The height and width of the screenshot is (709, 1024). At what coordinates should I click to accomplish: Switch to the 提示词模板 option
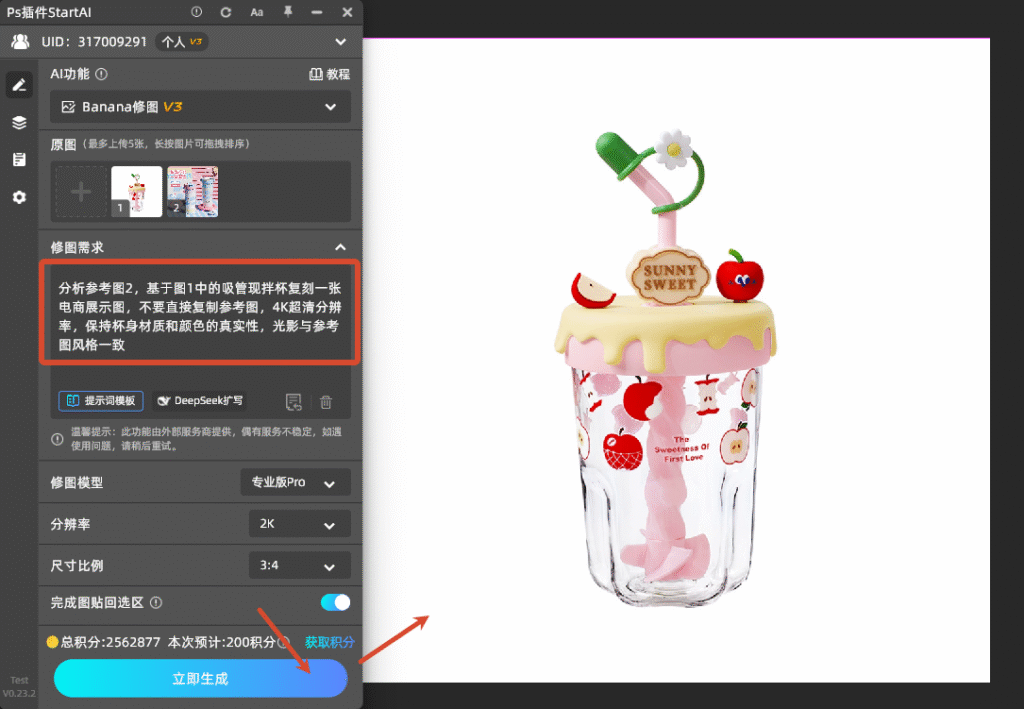click(100, 400)
